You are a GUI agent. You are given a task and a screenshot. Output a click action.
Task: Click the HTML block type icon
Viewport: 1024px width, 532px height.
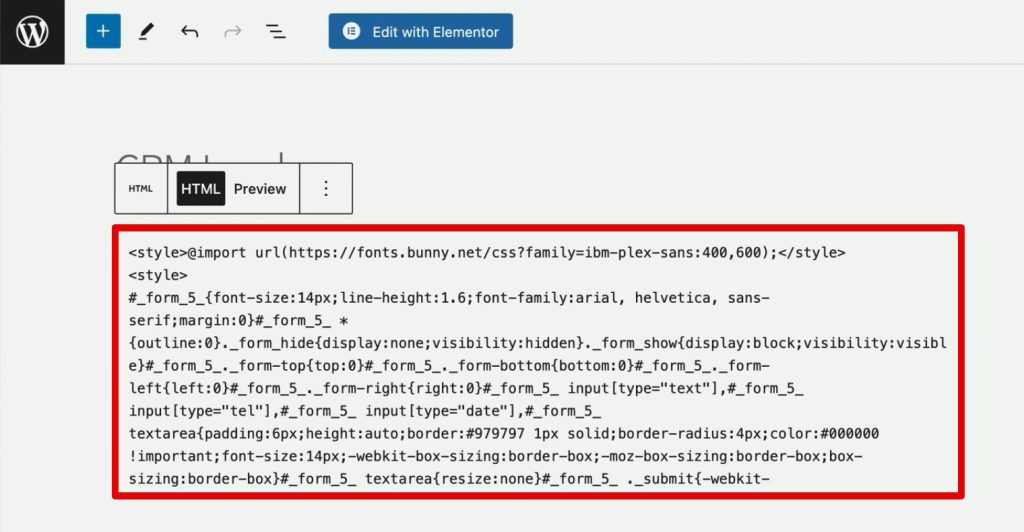pyautogui.click(x=140, y=189)
